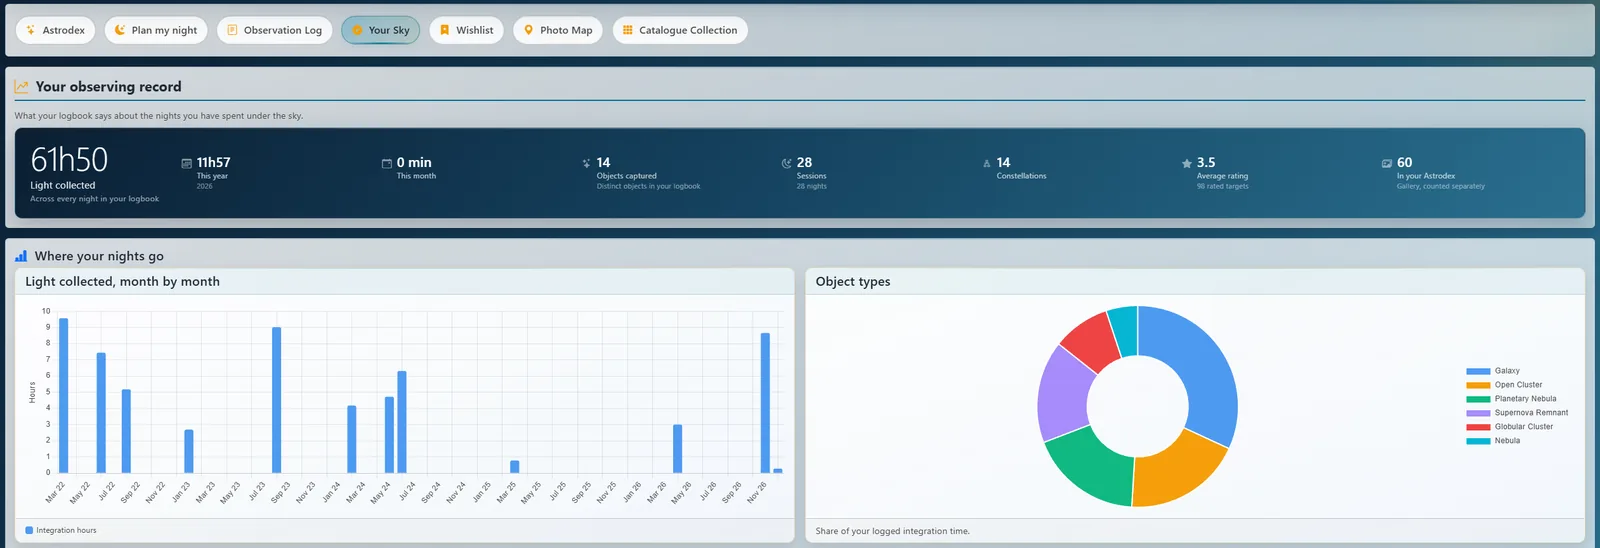Click the Share of your logged integration time caption

click(892, 531)
